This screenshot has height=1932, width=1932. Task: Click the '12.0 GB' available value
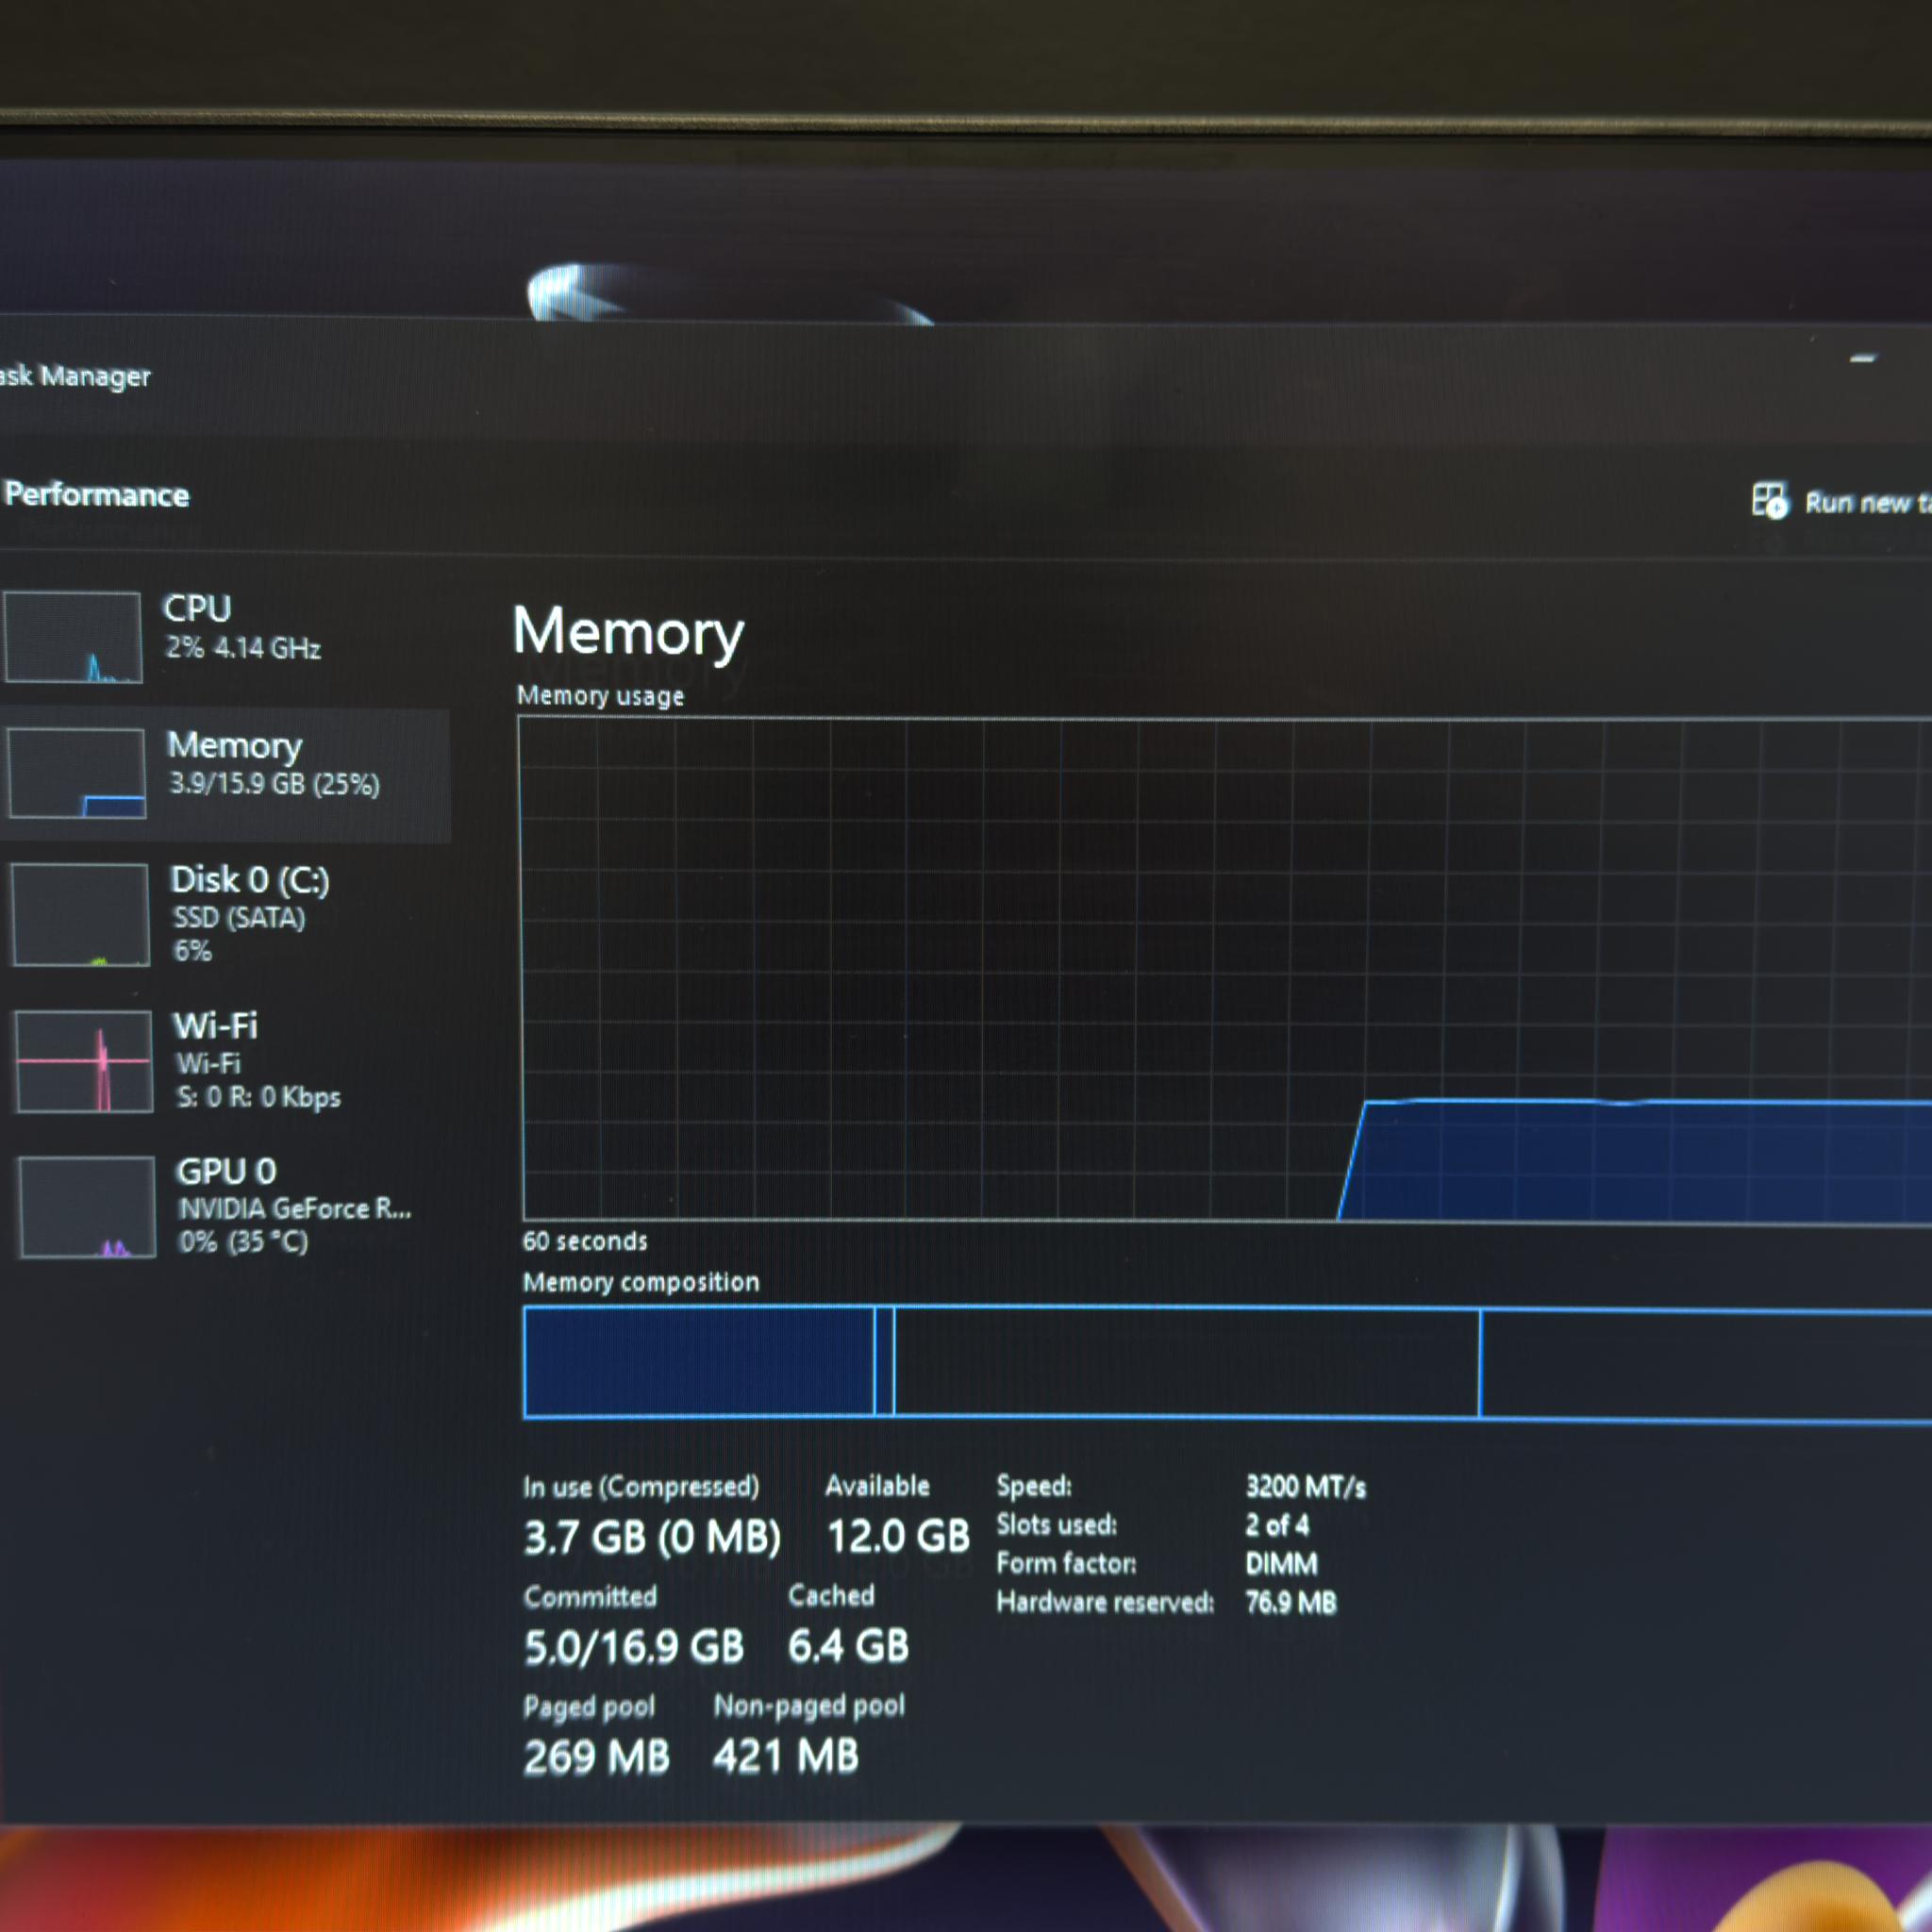click(898, 1536)
